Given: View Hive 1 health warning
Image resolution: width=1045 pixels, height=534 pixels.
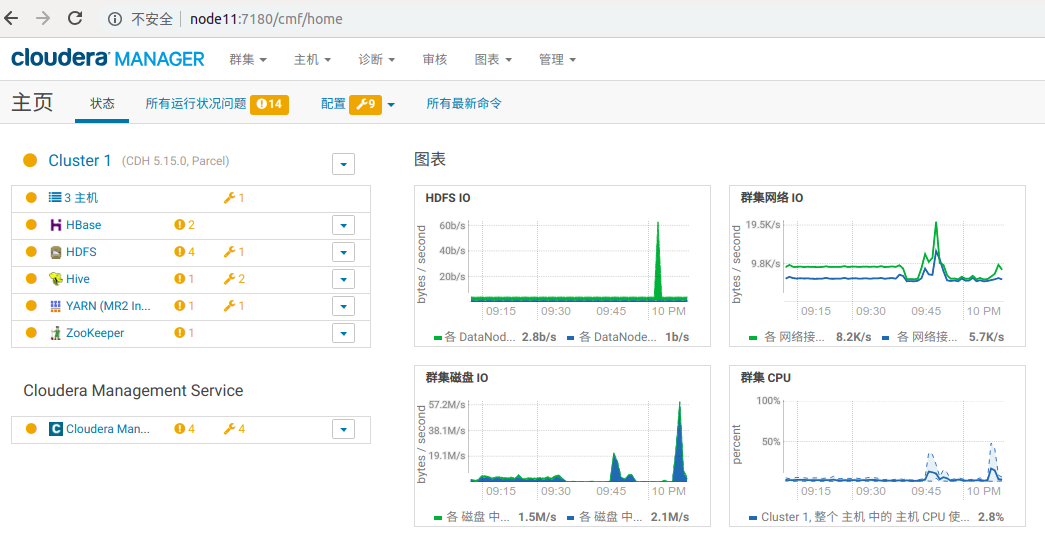Looking at the screenshot, I should (184, 279).
